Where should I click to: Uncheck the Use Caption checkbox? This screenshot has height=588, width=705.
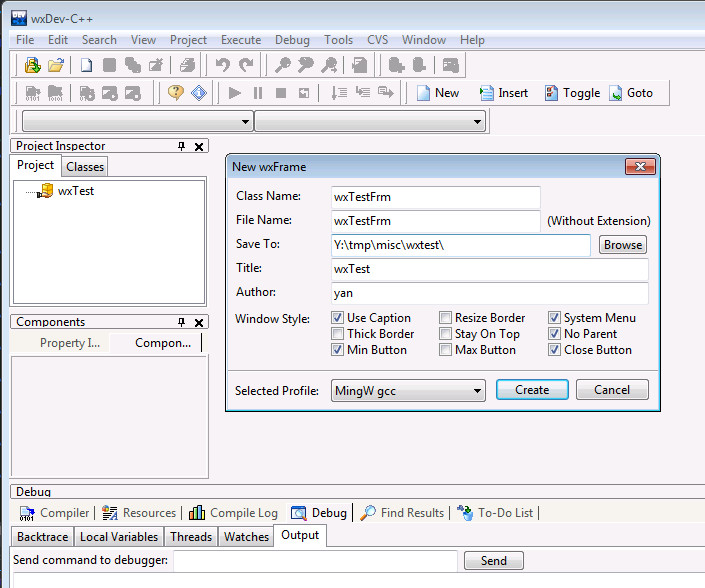point(337,318)
